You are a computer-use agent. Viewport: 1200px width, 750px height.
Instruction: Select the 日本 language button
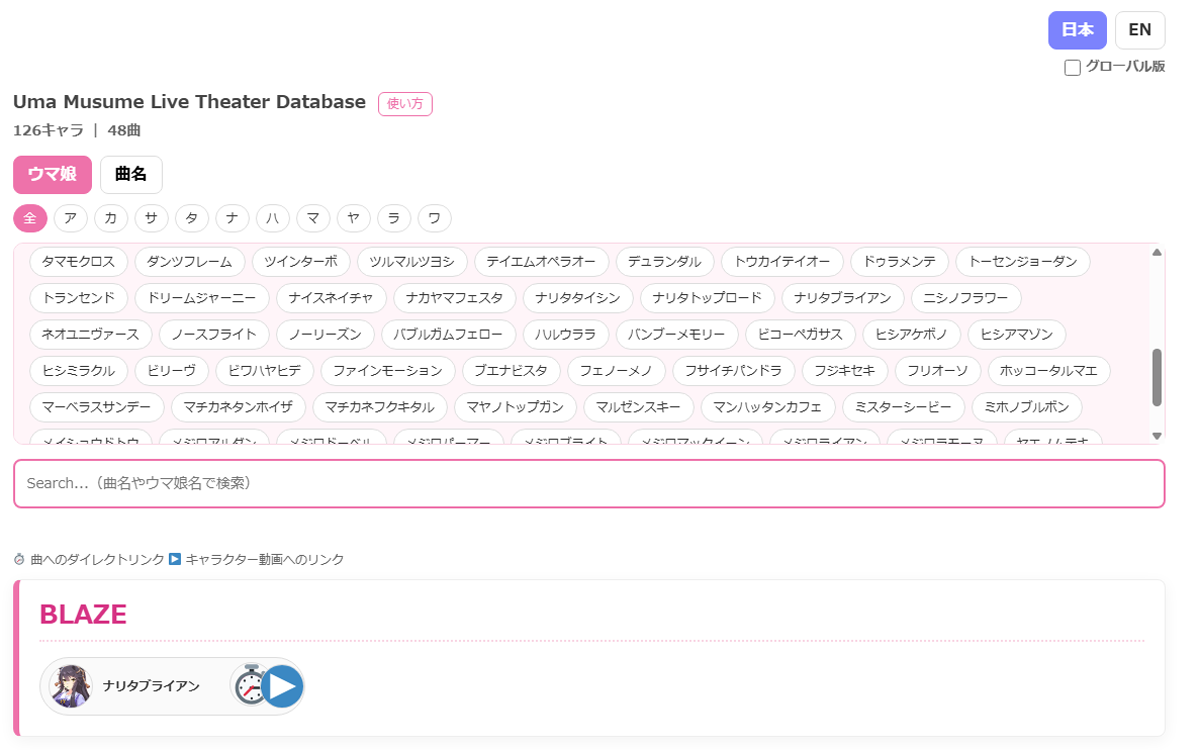1077,30
